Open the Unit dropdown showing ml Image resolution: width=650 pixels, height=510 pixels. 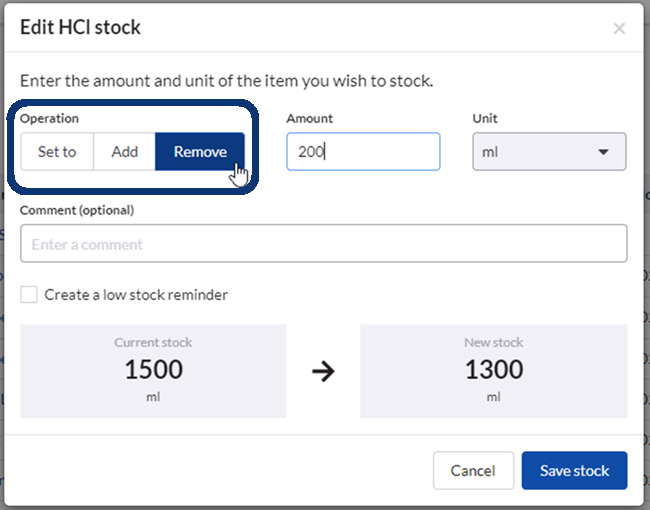[x=549, y=152]
